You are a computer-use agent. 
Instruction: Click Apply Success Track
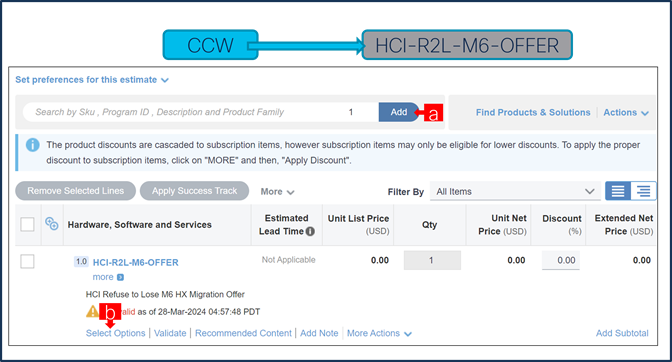click(194, 191)
